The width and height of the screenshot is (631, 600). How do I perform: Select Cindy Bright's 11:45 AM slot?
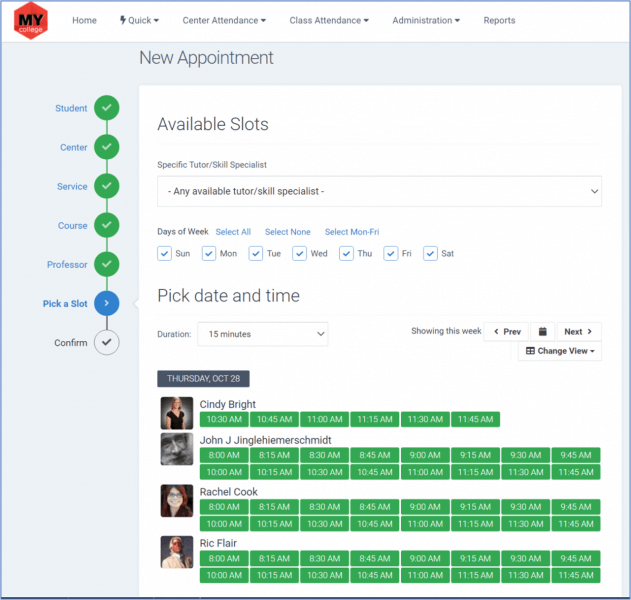pyautogui.click(x=475, y=419)
